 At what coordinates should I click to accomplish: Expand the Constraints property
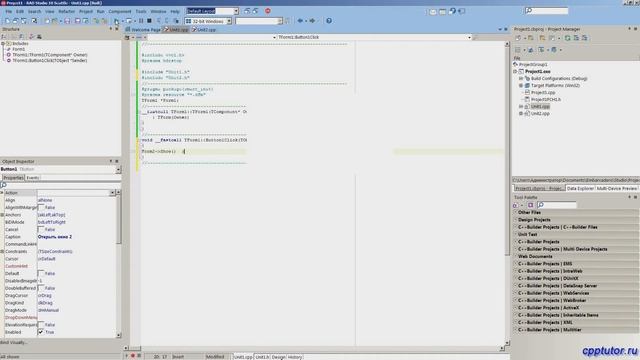pos(2,251)
